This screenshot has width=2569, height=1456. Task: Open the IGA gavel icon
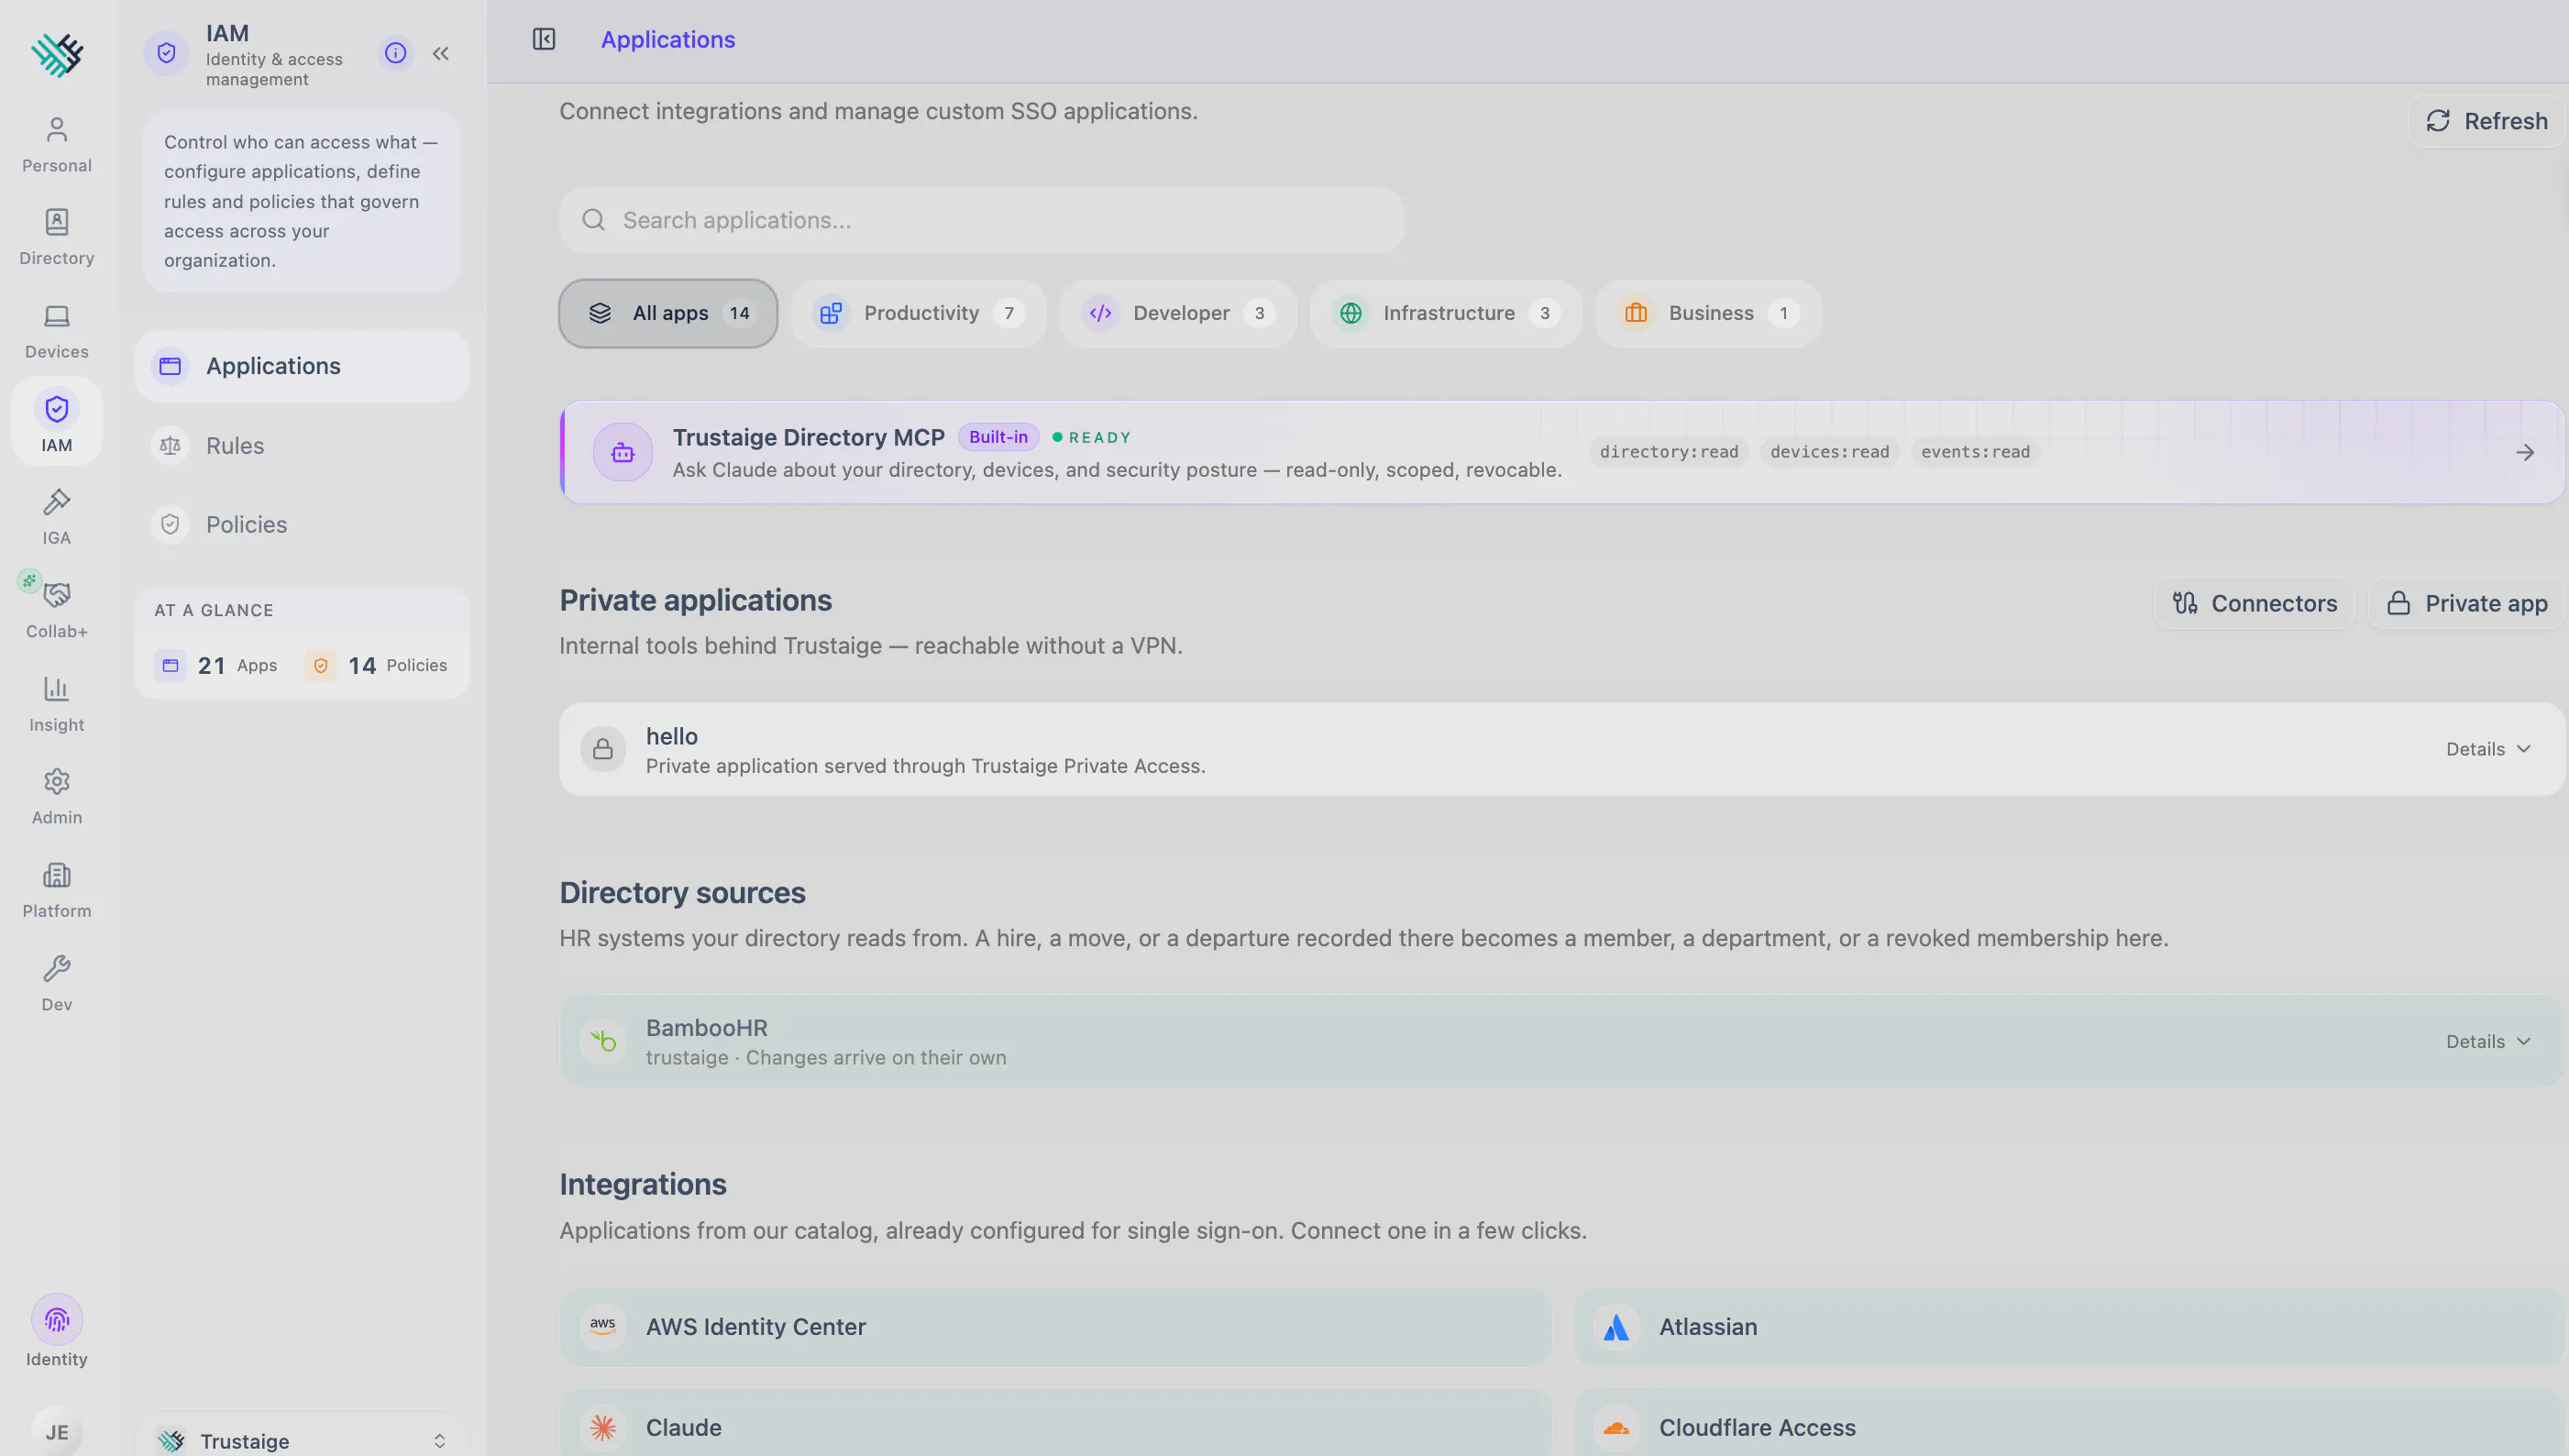pos(57,502)
